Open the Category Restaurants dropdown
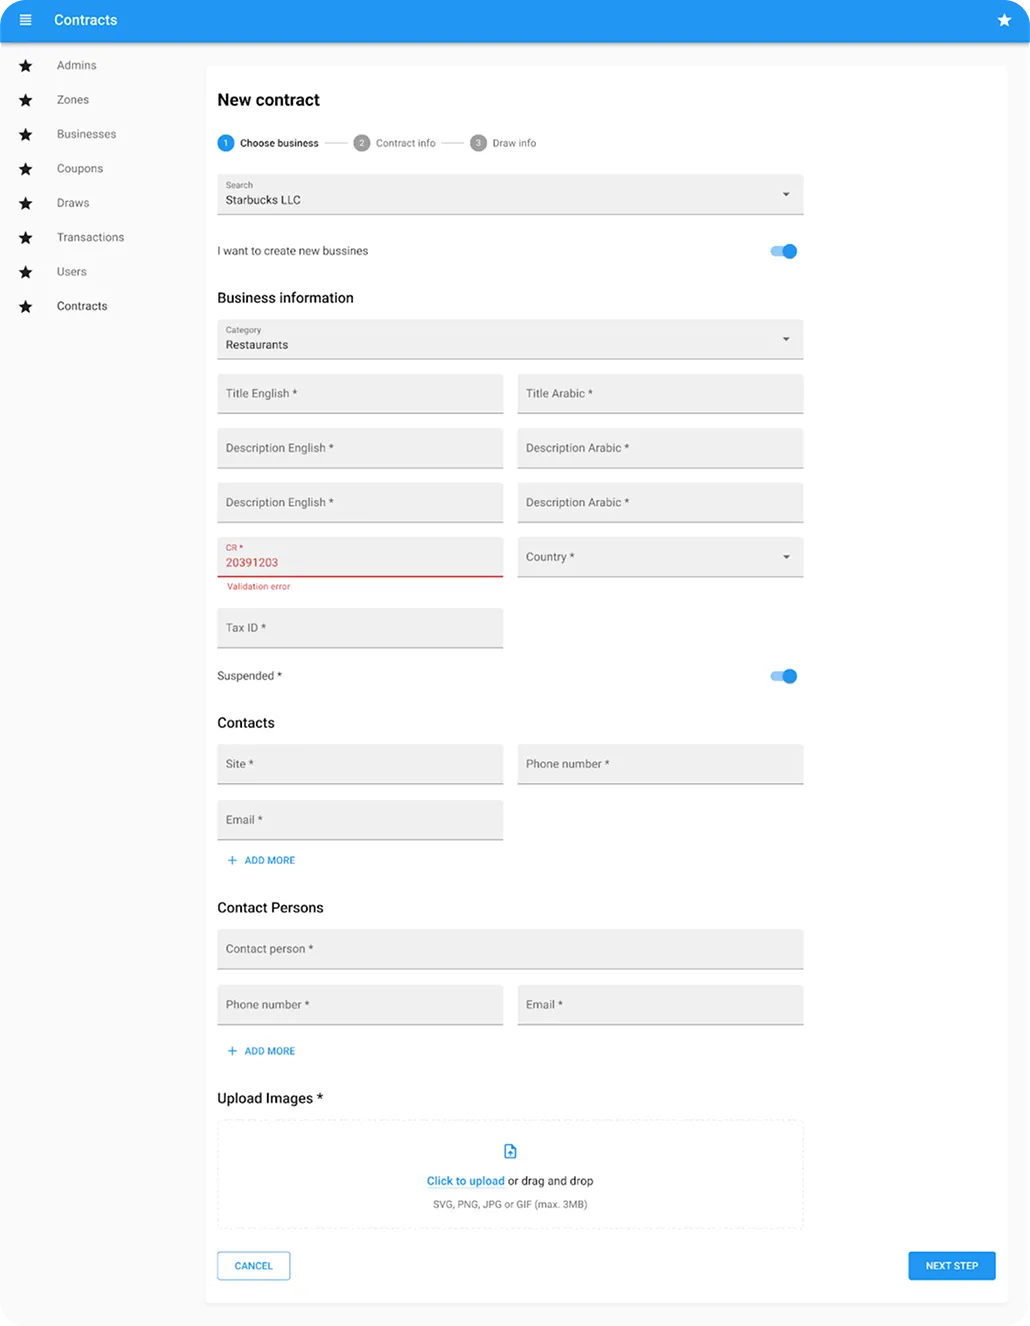Viewport: 1030px width, 1326px height. [x=510, y=339]
